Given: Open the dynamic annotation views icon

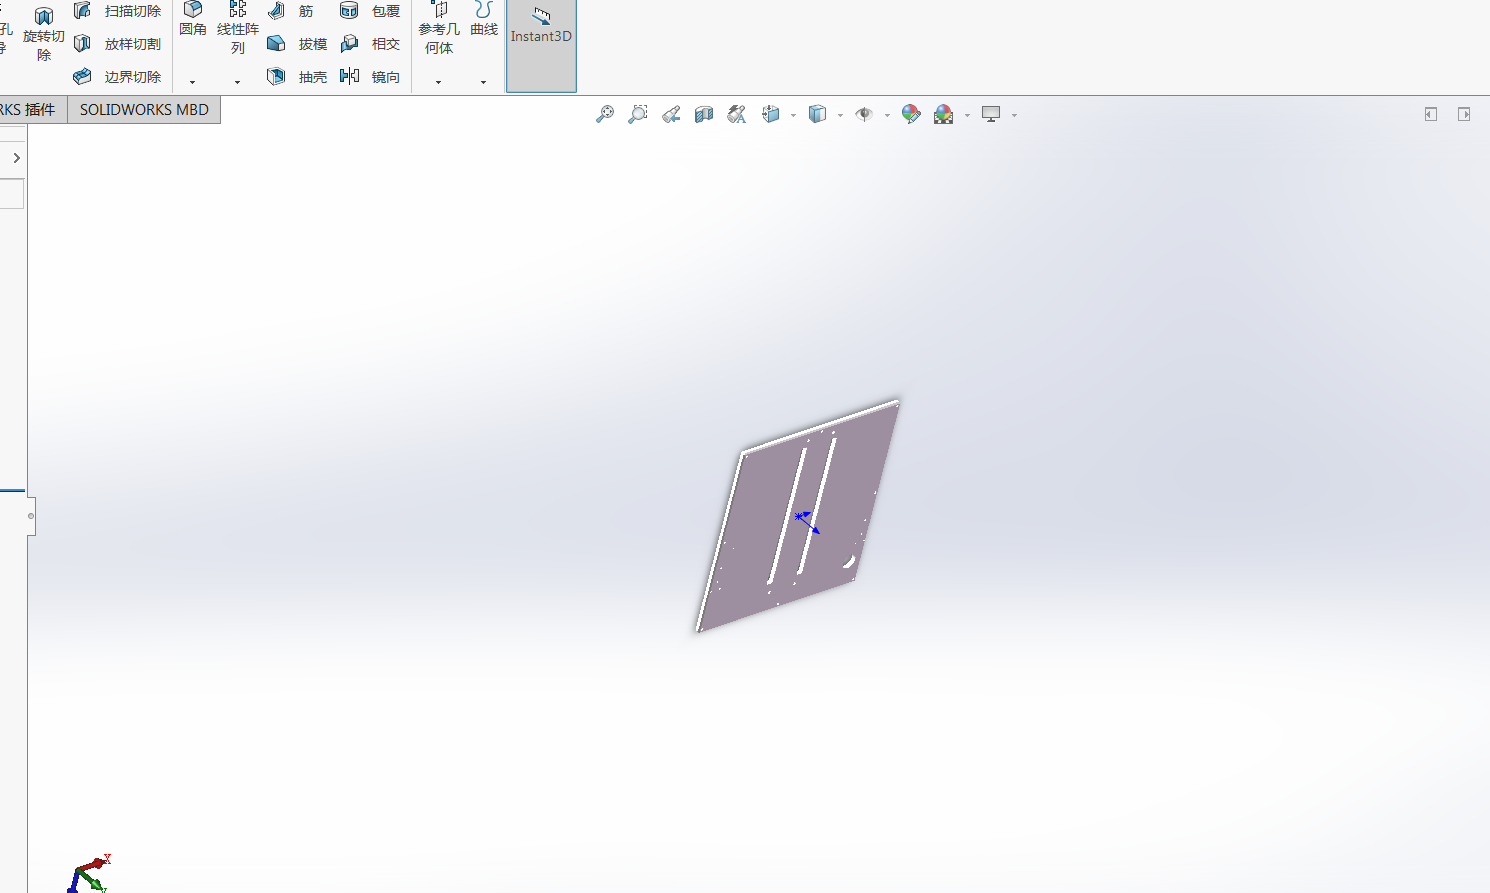Looking at the screenshot, I should [737, 114].
